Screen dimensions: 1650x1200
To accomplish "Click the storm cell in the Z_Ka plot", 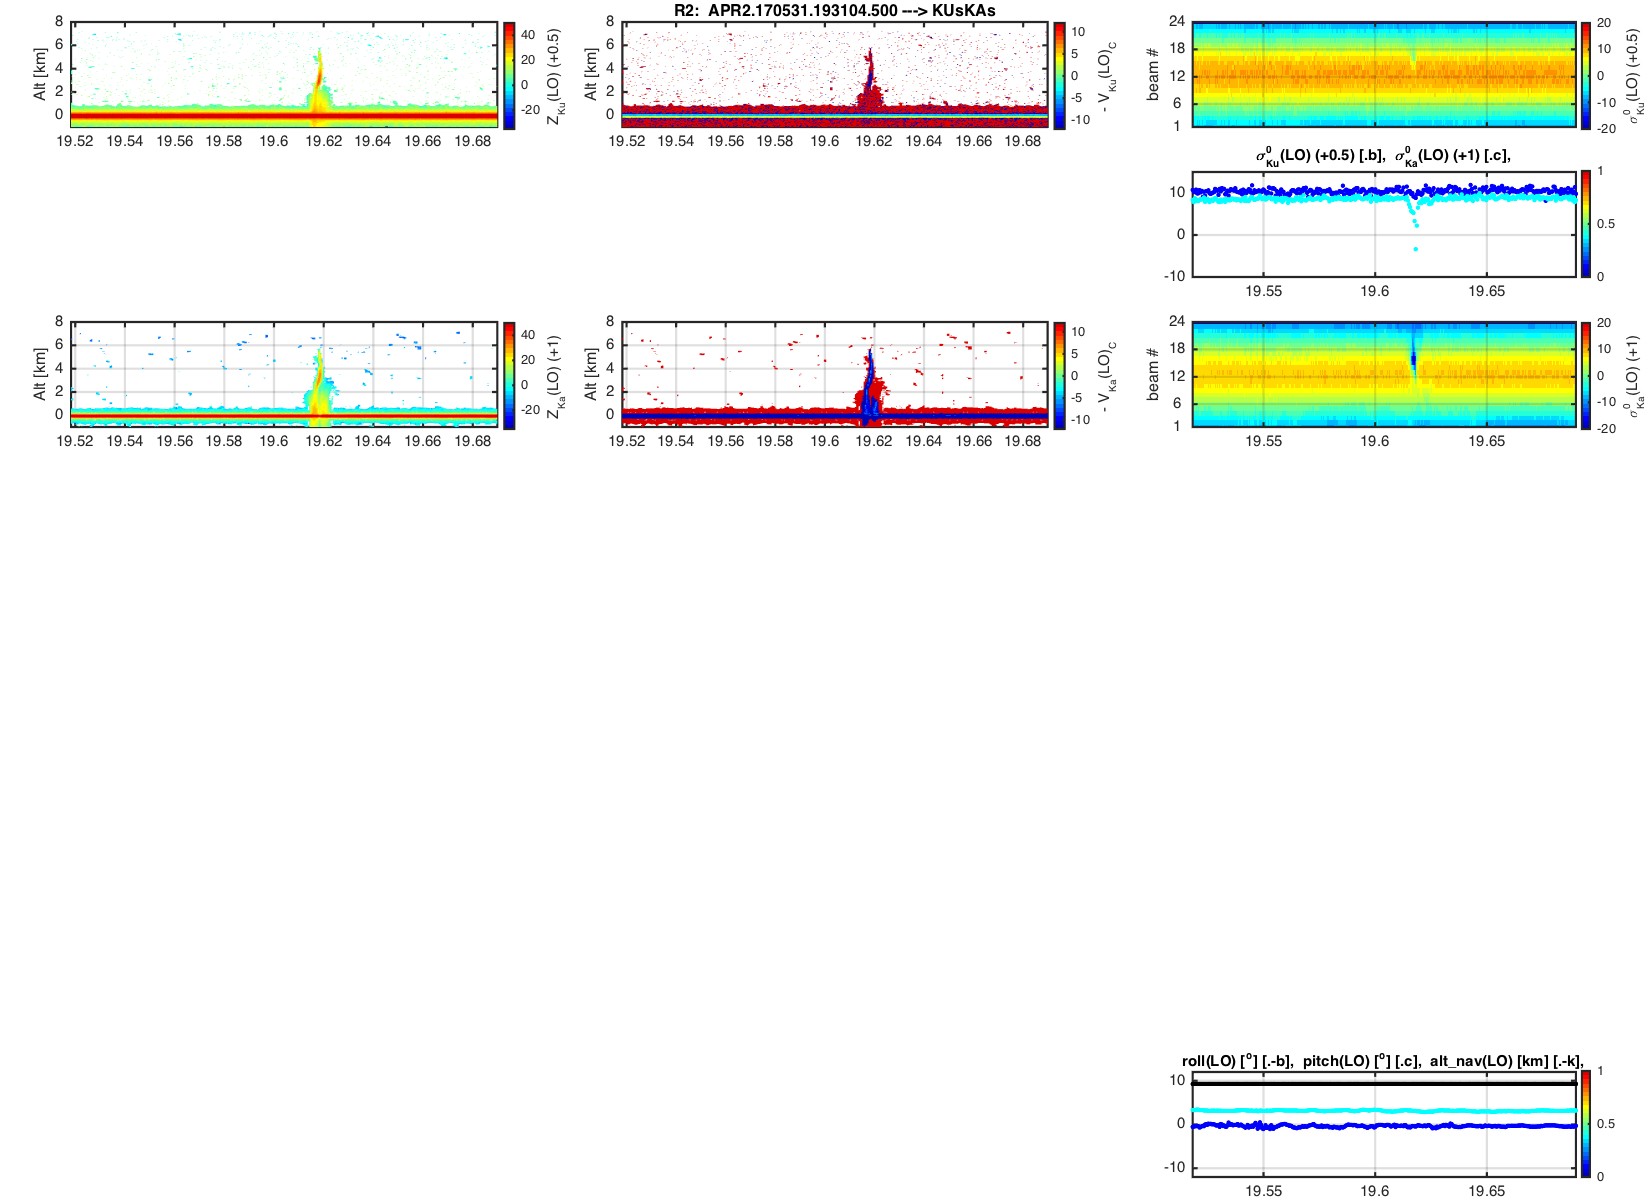I will click(x=319, y=380).
